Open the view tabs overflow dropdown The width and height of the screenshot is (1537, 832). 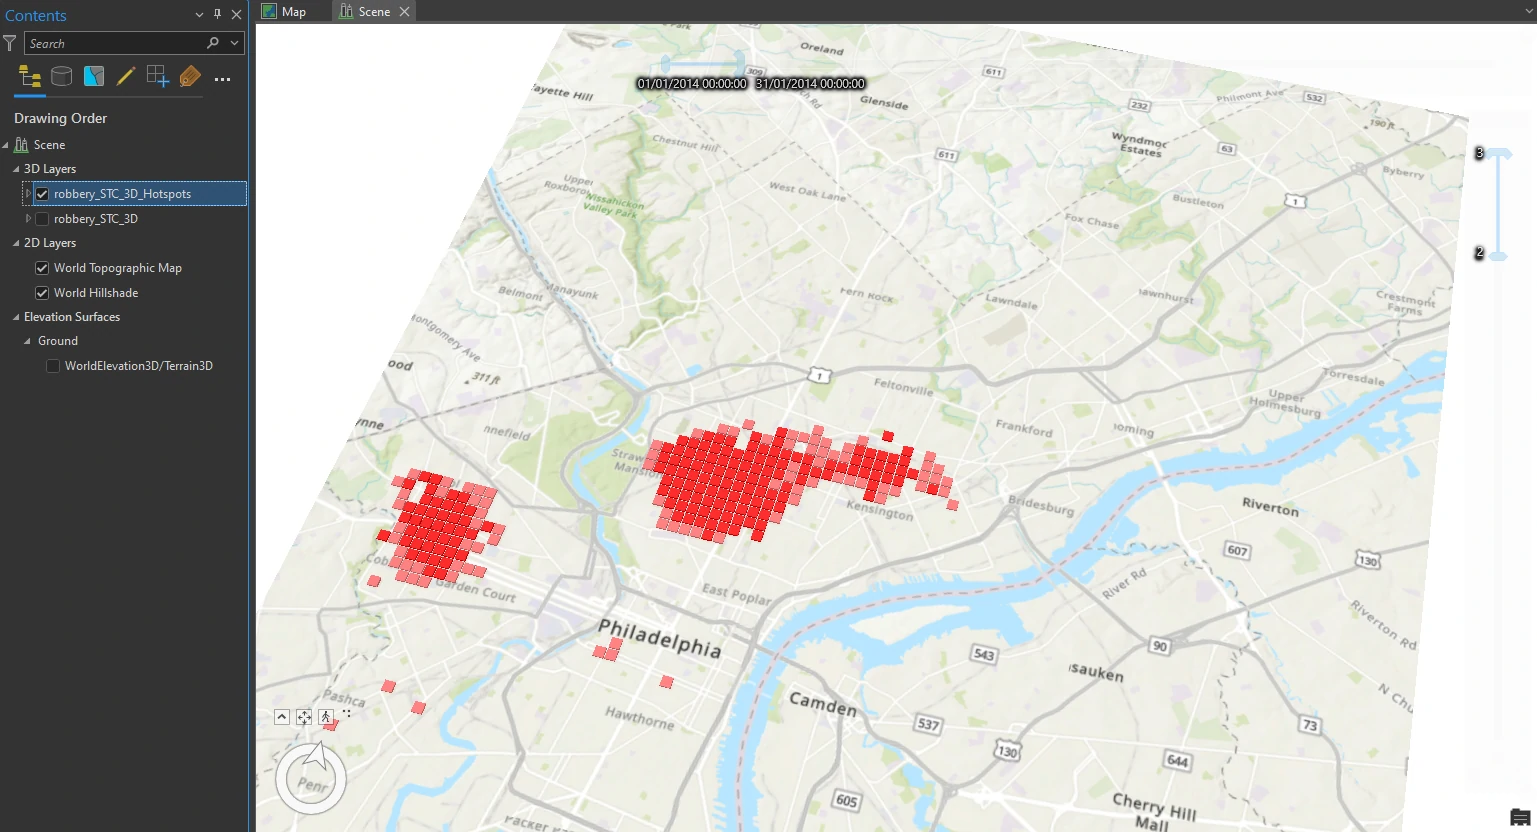[x=1529, y=11]
